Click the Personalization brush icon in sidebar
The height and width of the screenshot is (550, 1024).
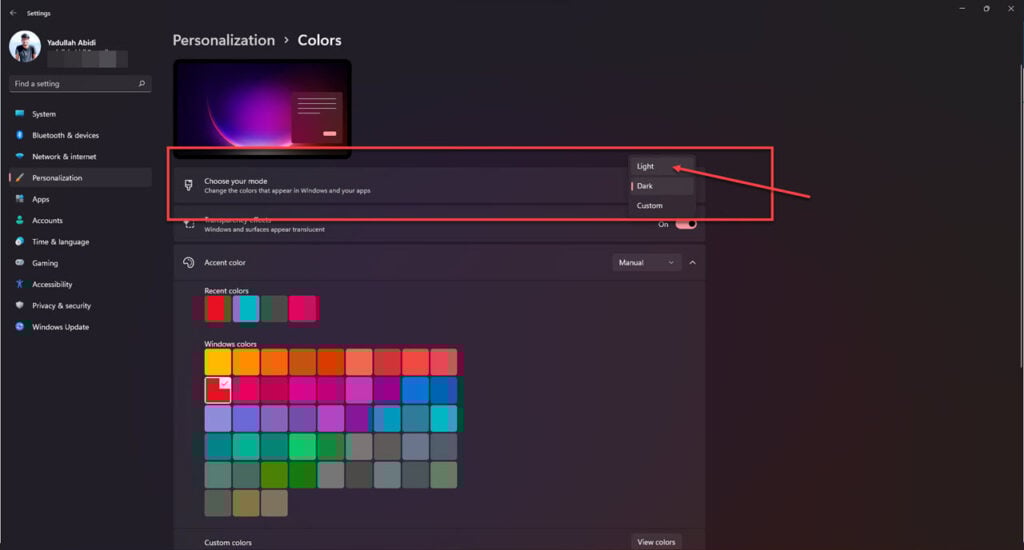pos(20,178)
